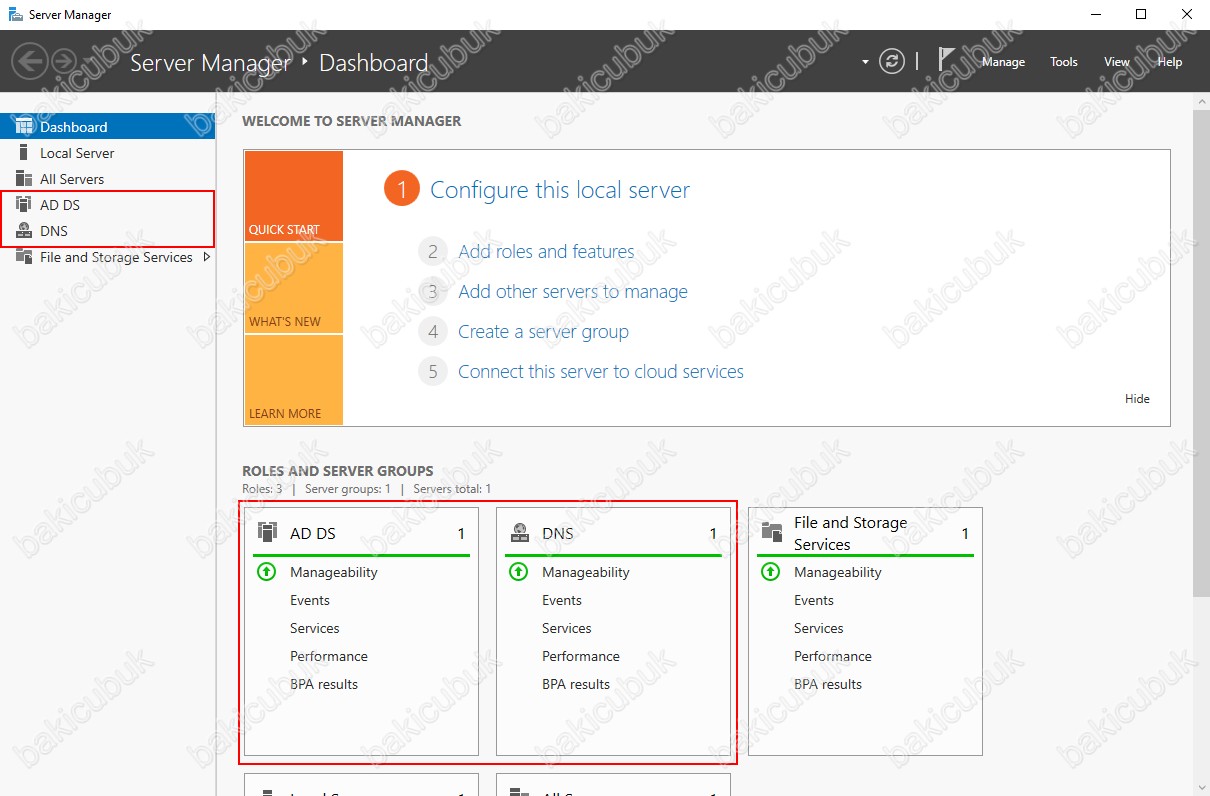This screenshot has height=796, width=1210.
Task: Open the View menu
Action: tap(1117, 62)
